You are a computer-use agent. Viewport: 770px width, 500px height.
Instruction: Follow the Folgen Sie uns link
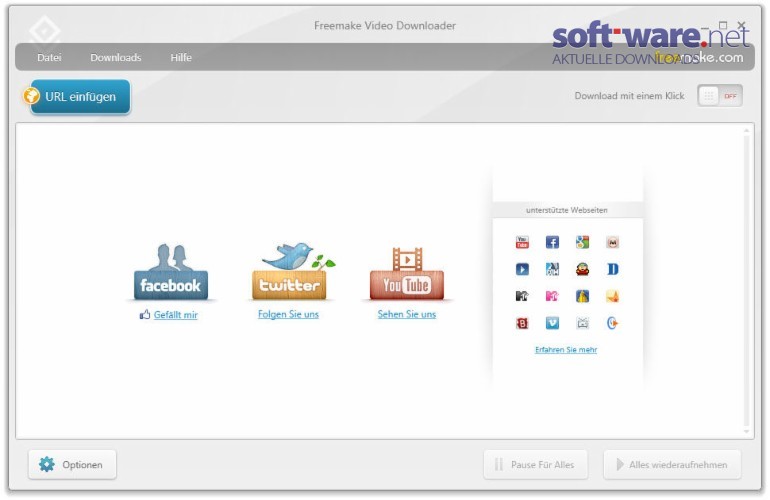click(x=288, y=314)
